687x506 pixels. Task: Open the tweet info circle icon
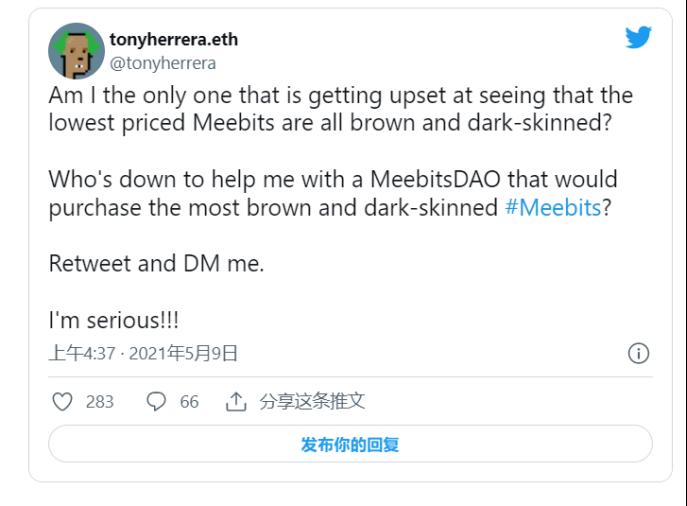click(638, 353)
